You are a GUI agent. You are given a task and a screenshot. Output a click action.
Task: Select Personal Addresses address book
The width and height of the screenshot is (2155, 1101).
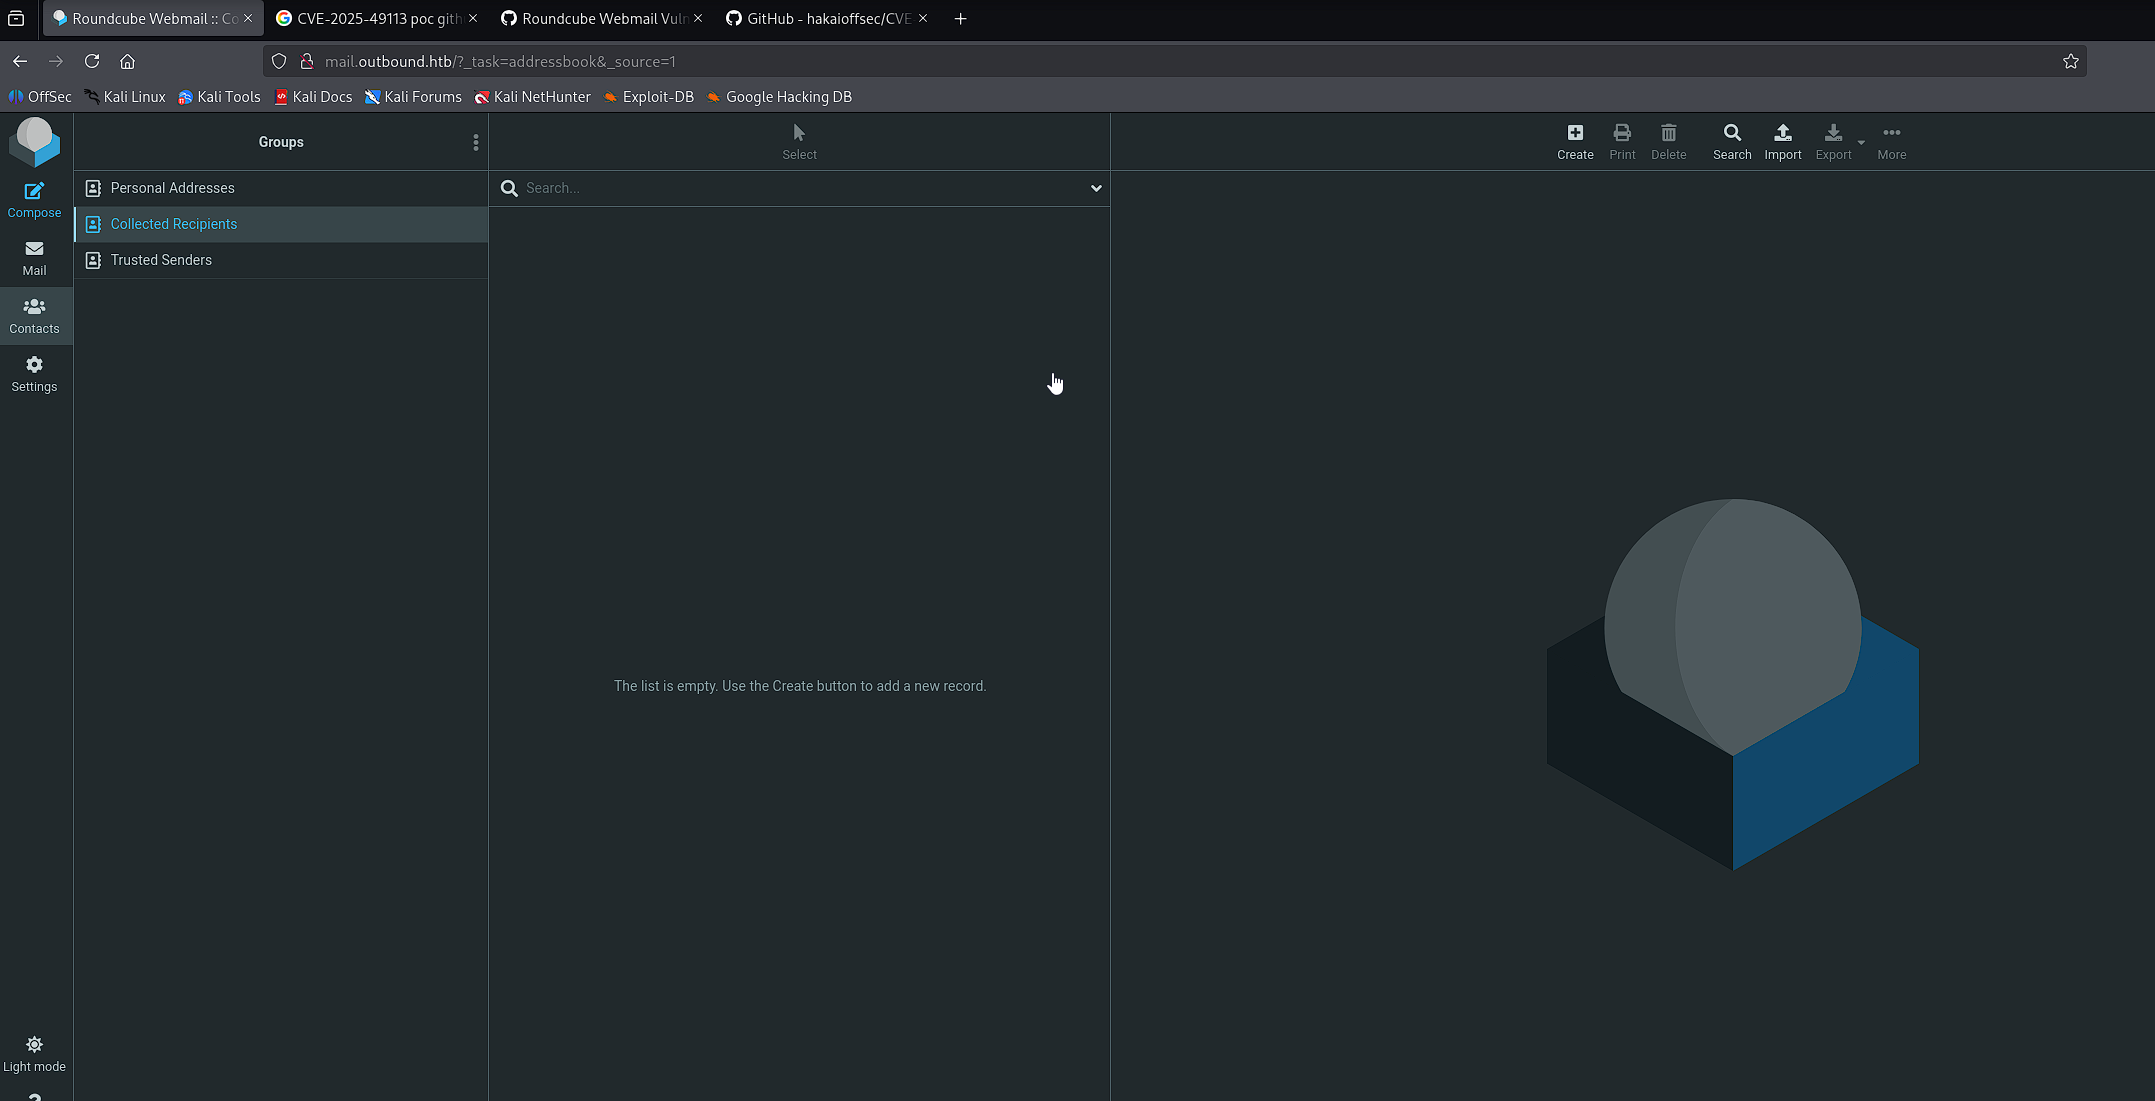coord(172,188)
